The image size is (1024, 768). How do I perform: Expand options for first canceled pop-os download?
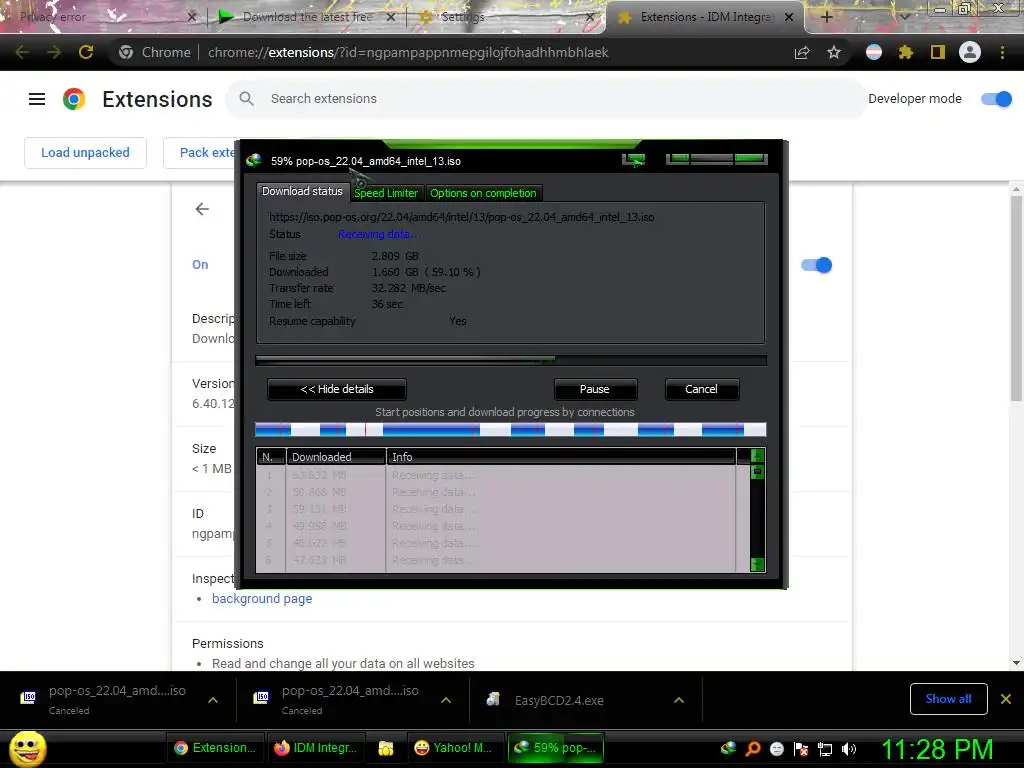[x=213, y=700]
